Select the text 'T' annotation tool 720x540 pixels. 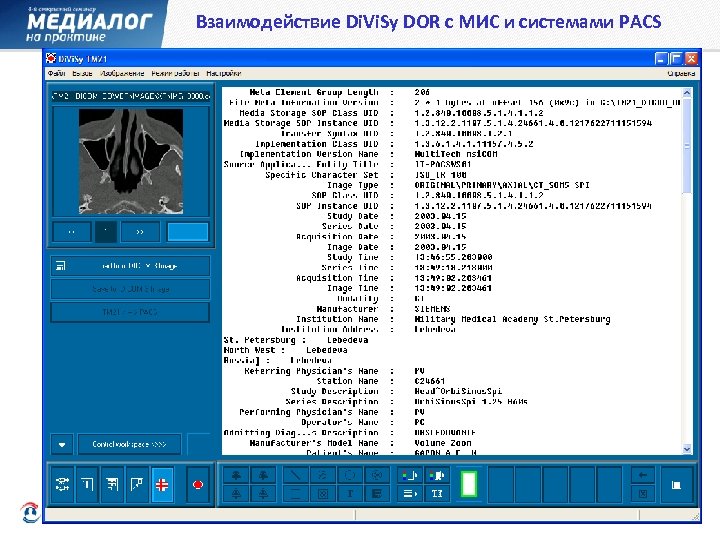point(350,494)
